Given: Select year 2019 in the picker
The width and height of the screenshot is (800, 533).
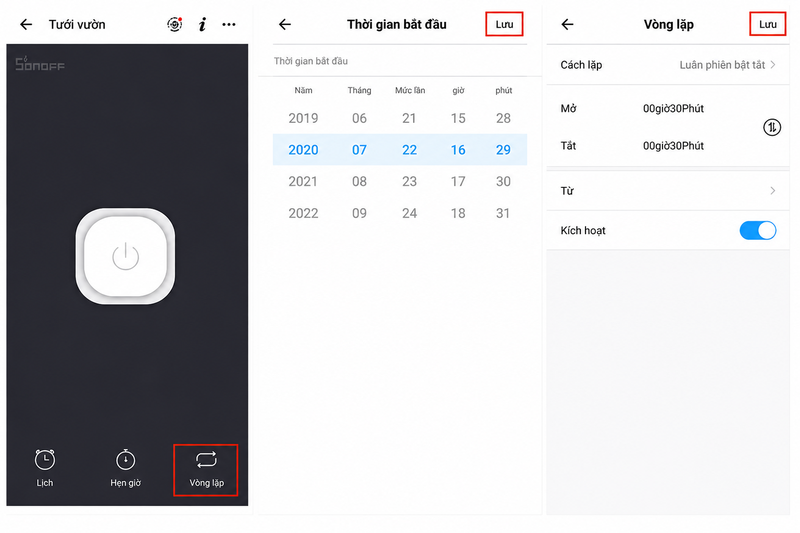Looking at the screenshot, I should click(303, 118).
